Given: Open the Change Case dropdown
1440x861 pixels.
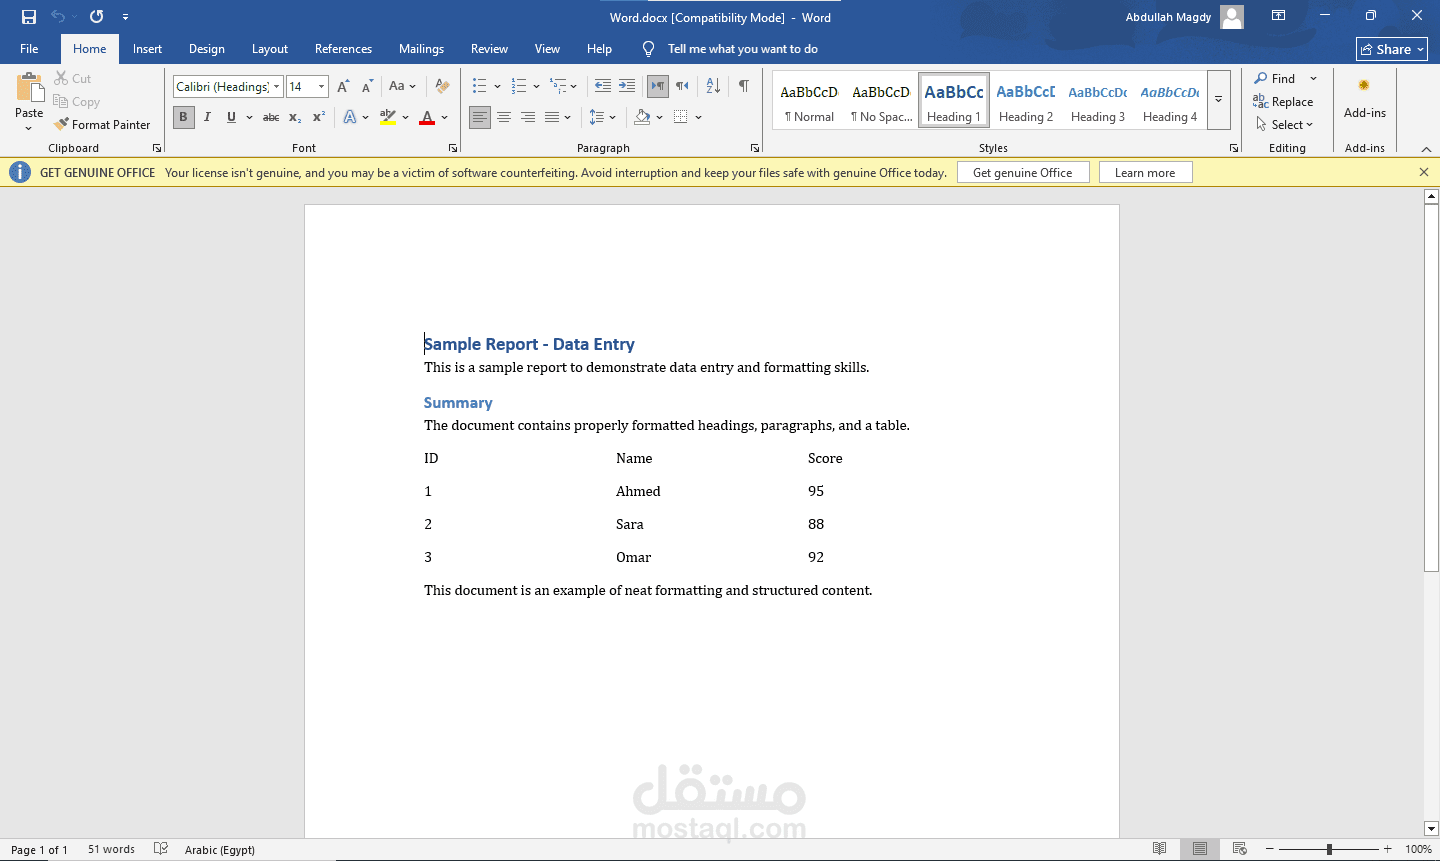Looking at the screenshot, I should (402, 87).
